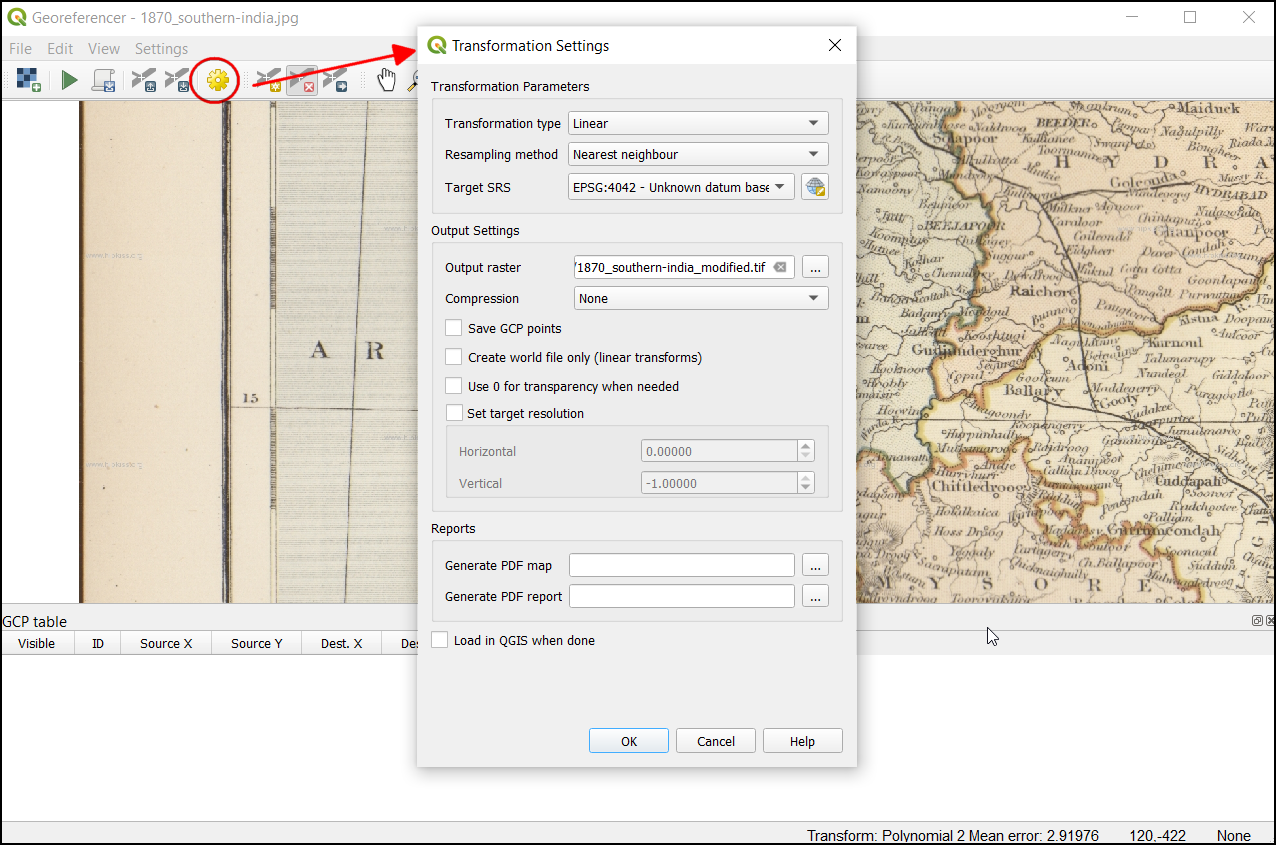This screenshot has height=845, width=1276.
Task: Click the GCP table panel title
Action: [x=35, y=621]
